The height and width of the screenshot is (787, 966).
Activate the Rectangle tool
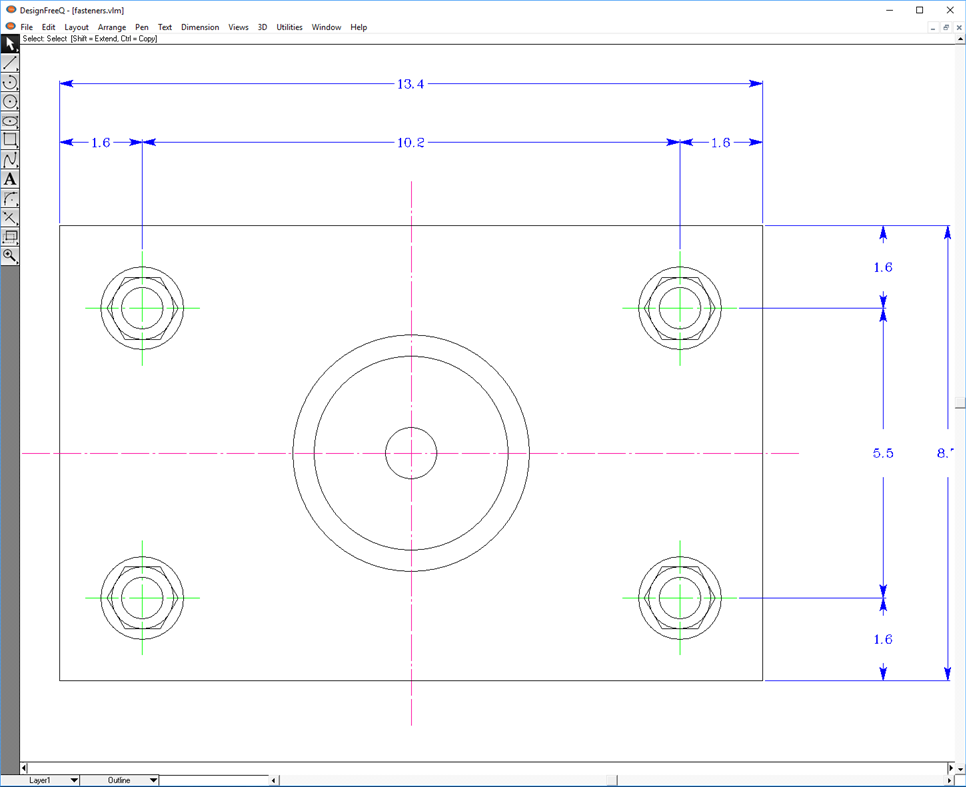point(11,140)
